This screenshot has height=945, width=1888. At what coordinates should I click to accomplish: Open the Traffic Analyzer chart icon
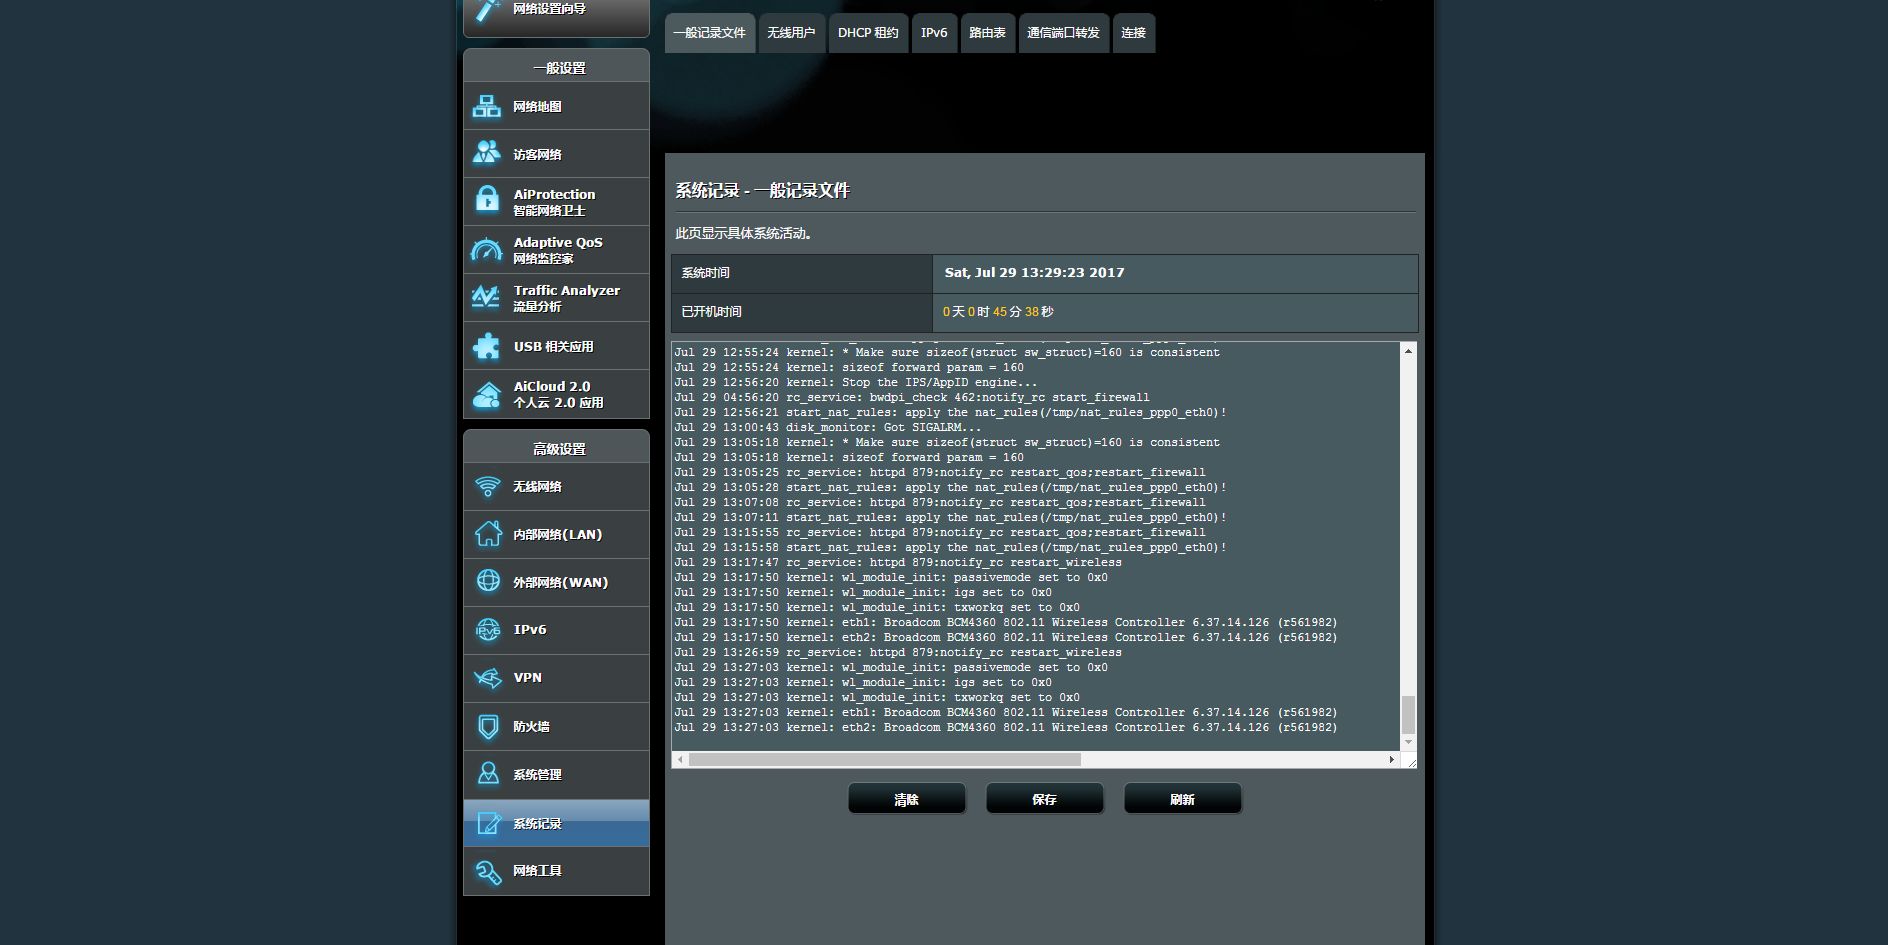pyautogui.click(x=487, y=297)
